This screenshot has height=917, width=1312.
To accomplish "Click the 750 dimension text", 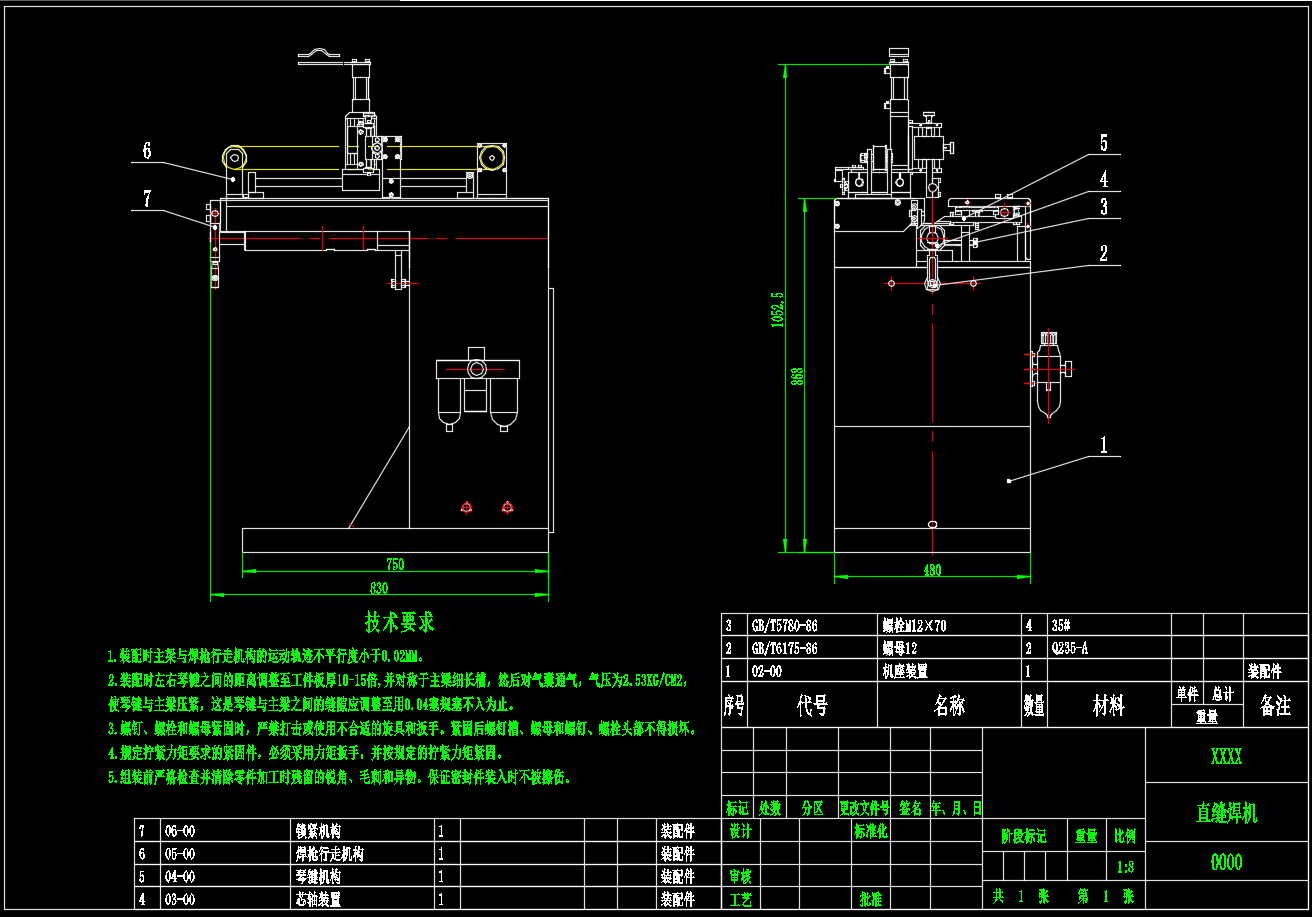I will pos(394,564).
